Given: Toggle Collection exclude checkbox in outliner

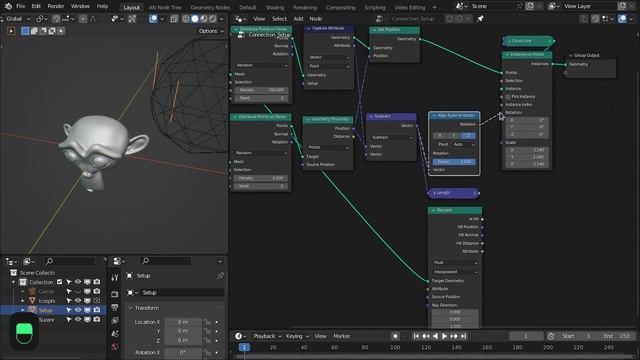Looking at the screenshot, I should pyautogui.click(x=60, y=282).
